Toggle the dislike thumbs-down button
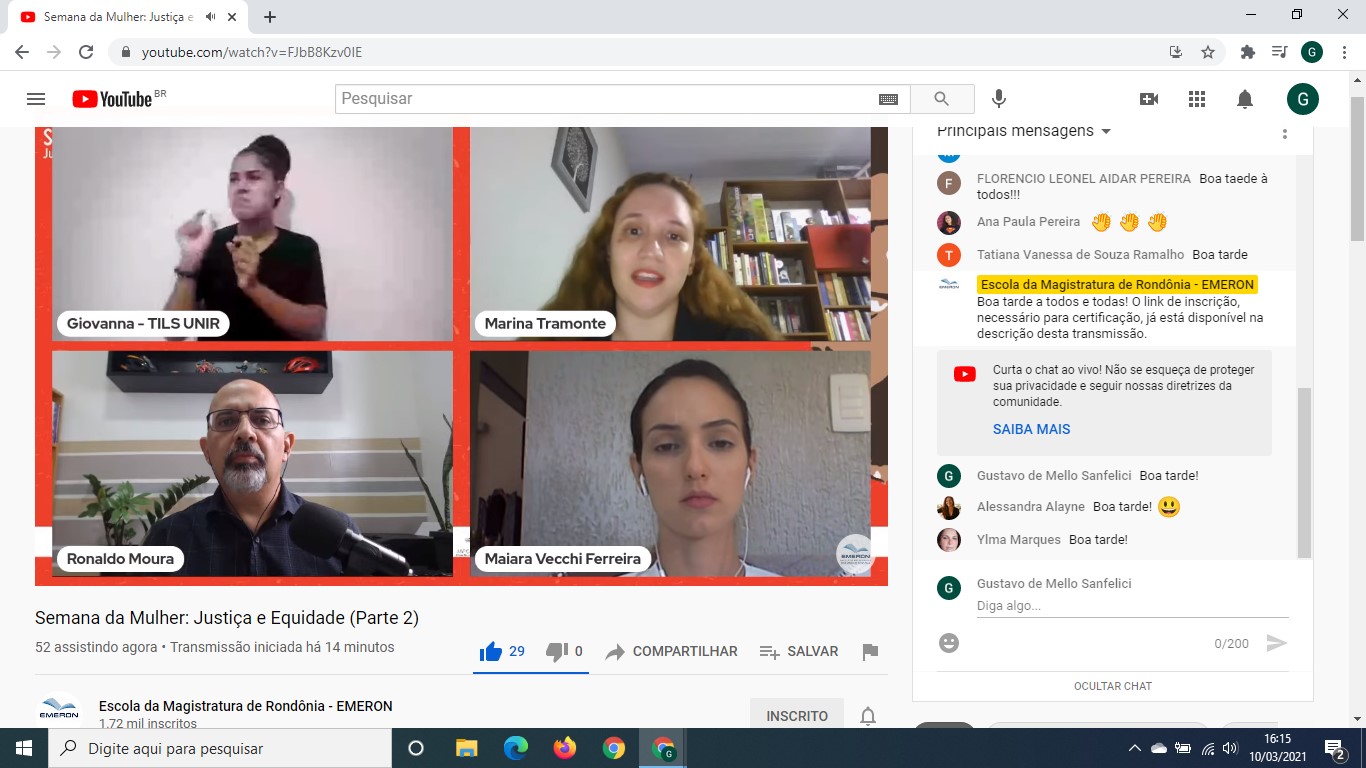The height and width of the screenshot is (768, 1366). 557,652
